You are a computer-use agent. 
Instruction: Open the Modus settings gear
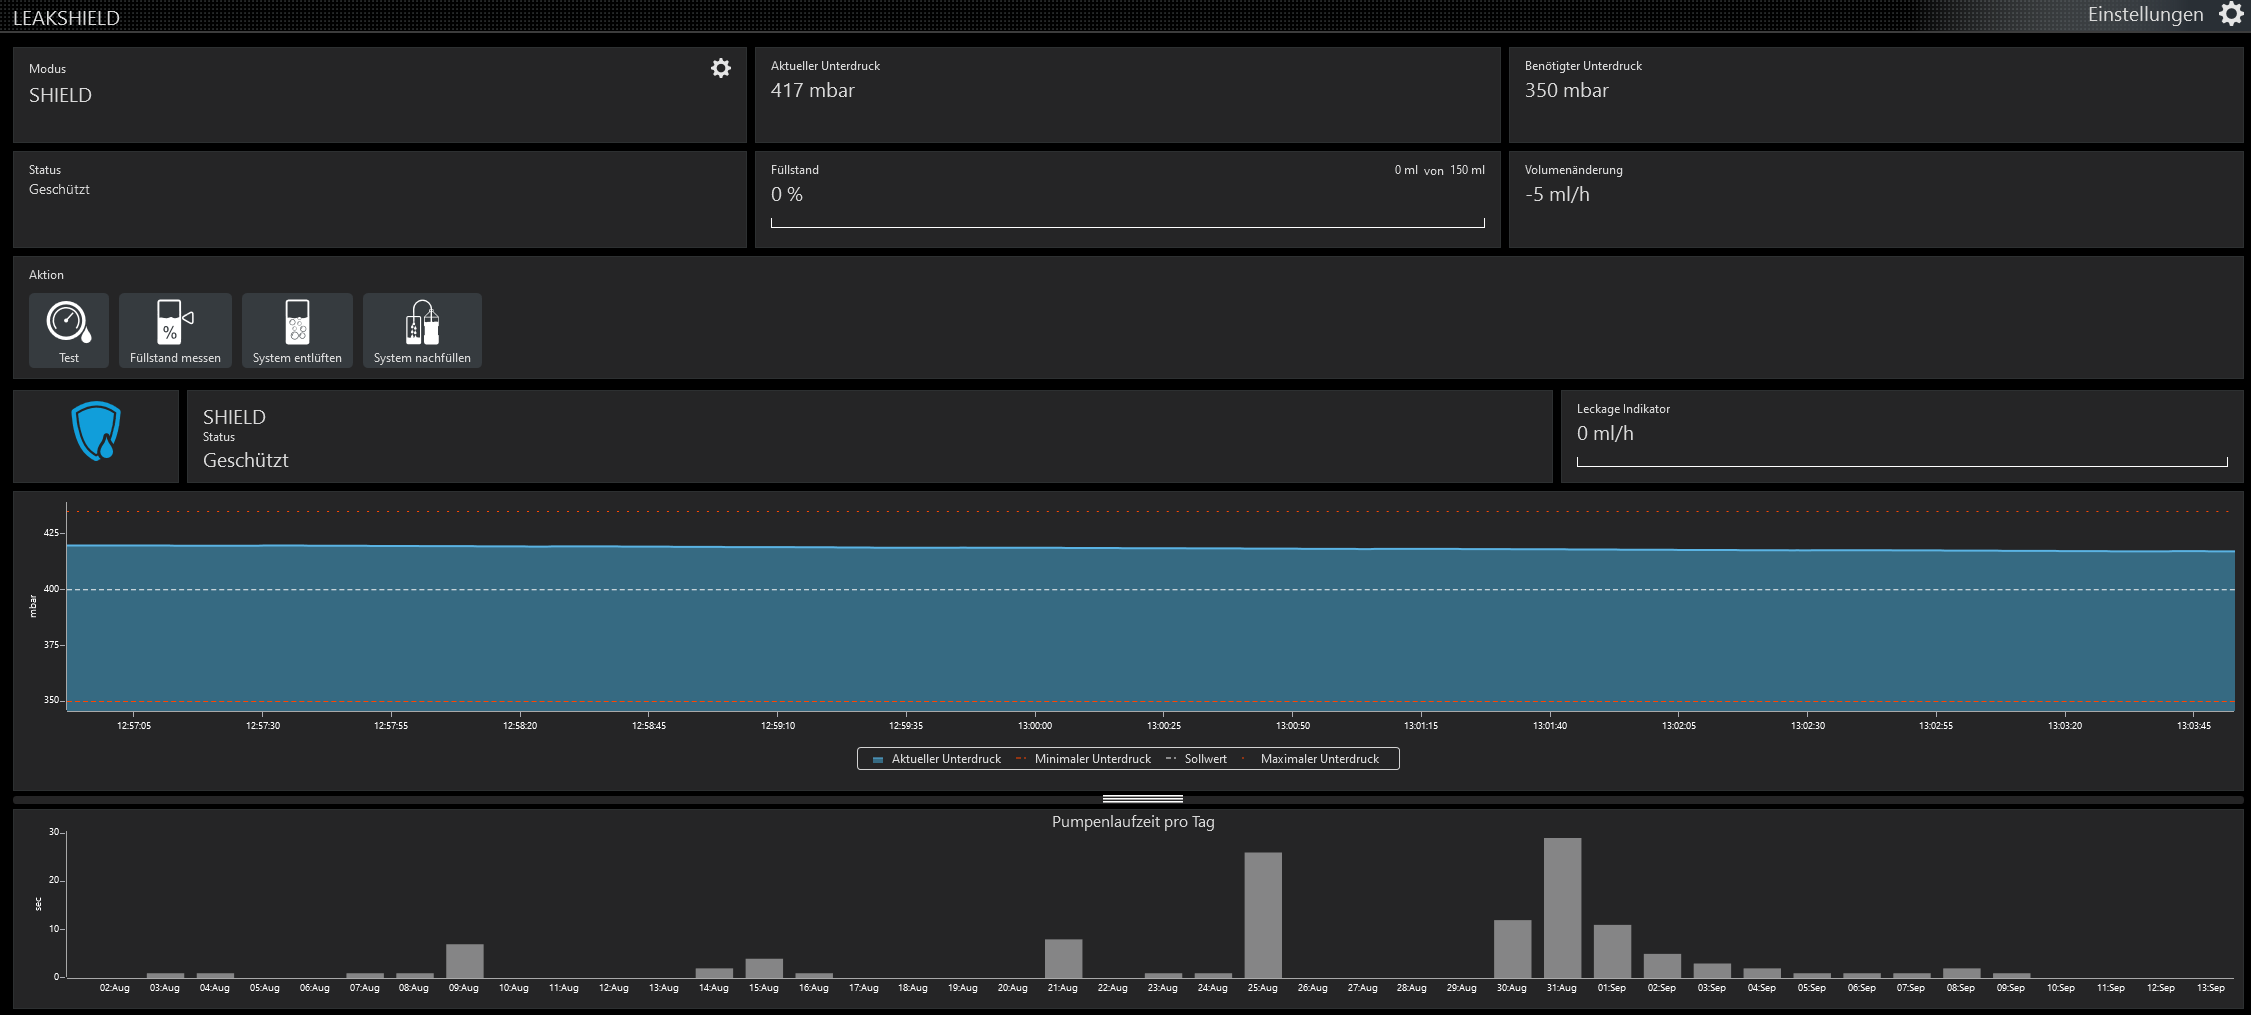(720, 68)
